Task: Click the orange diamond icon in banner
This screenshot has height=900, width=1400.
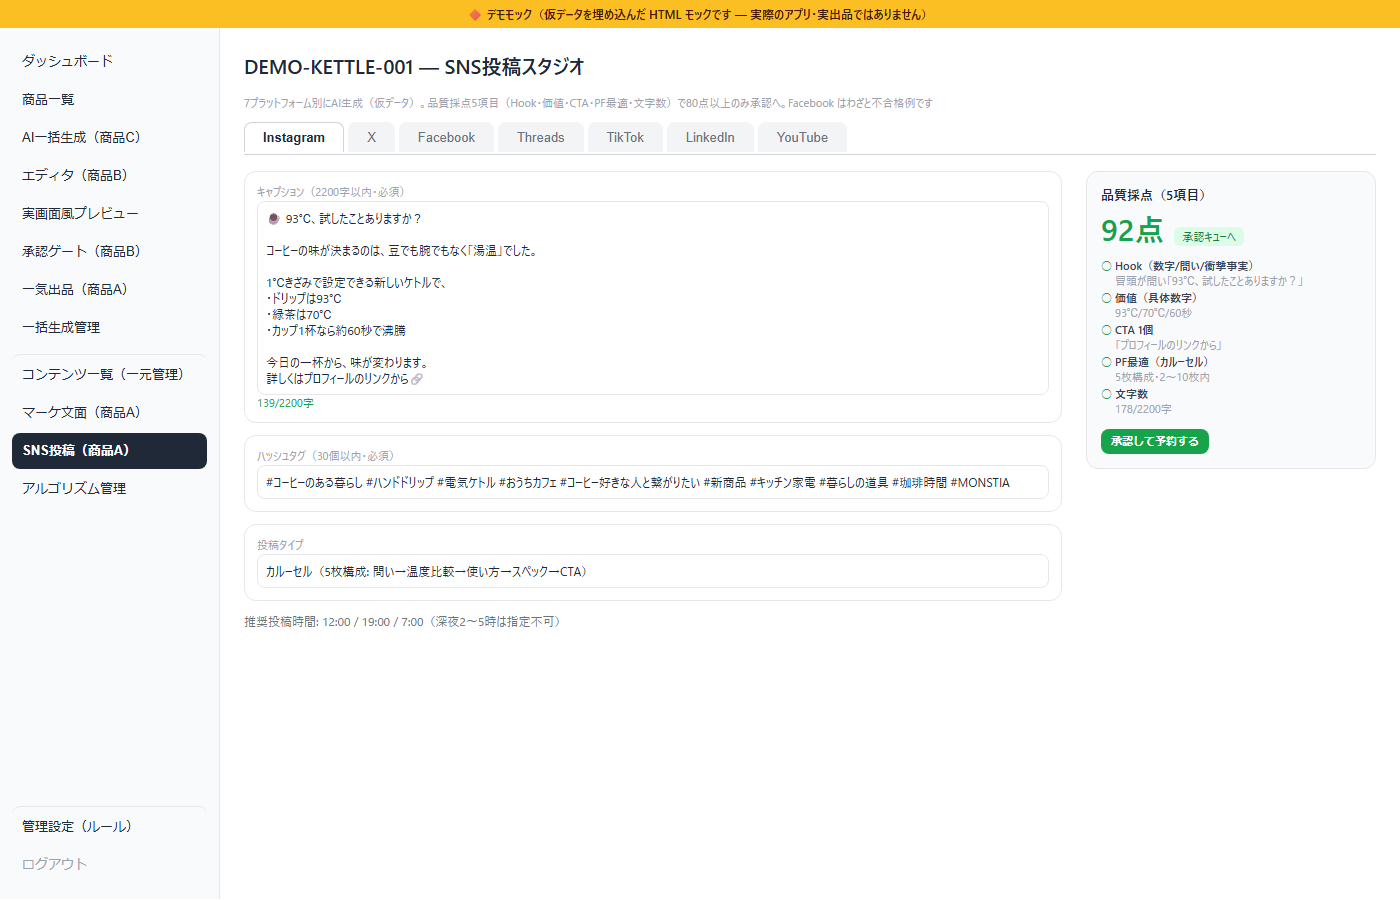Action: [475, 14]
